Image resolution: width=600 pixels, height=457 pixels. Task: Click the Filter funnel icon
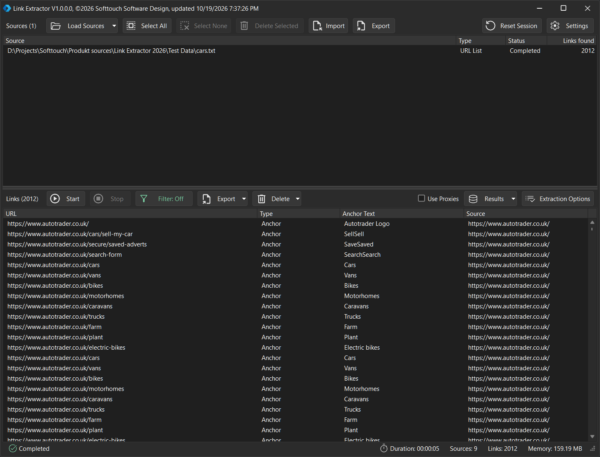coord(143,199)
